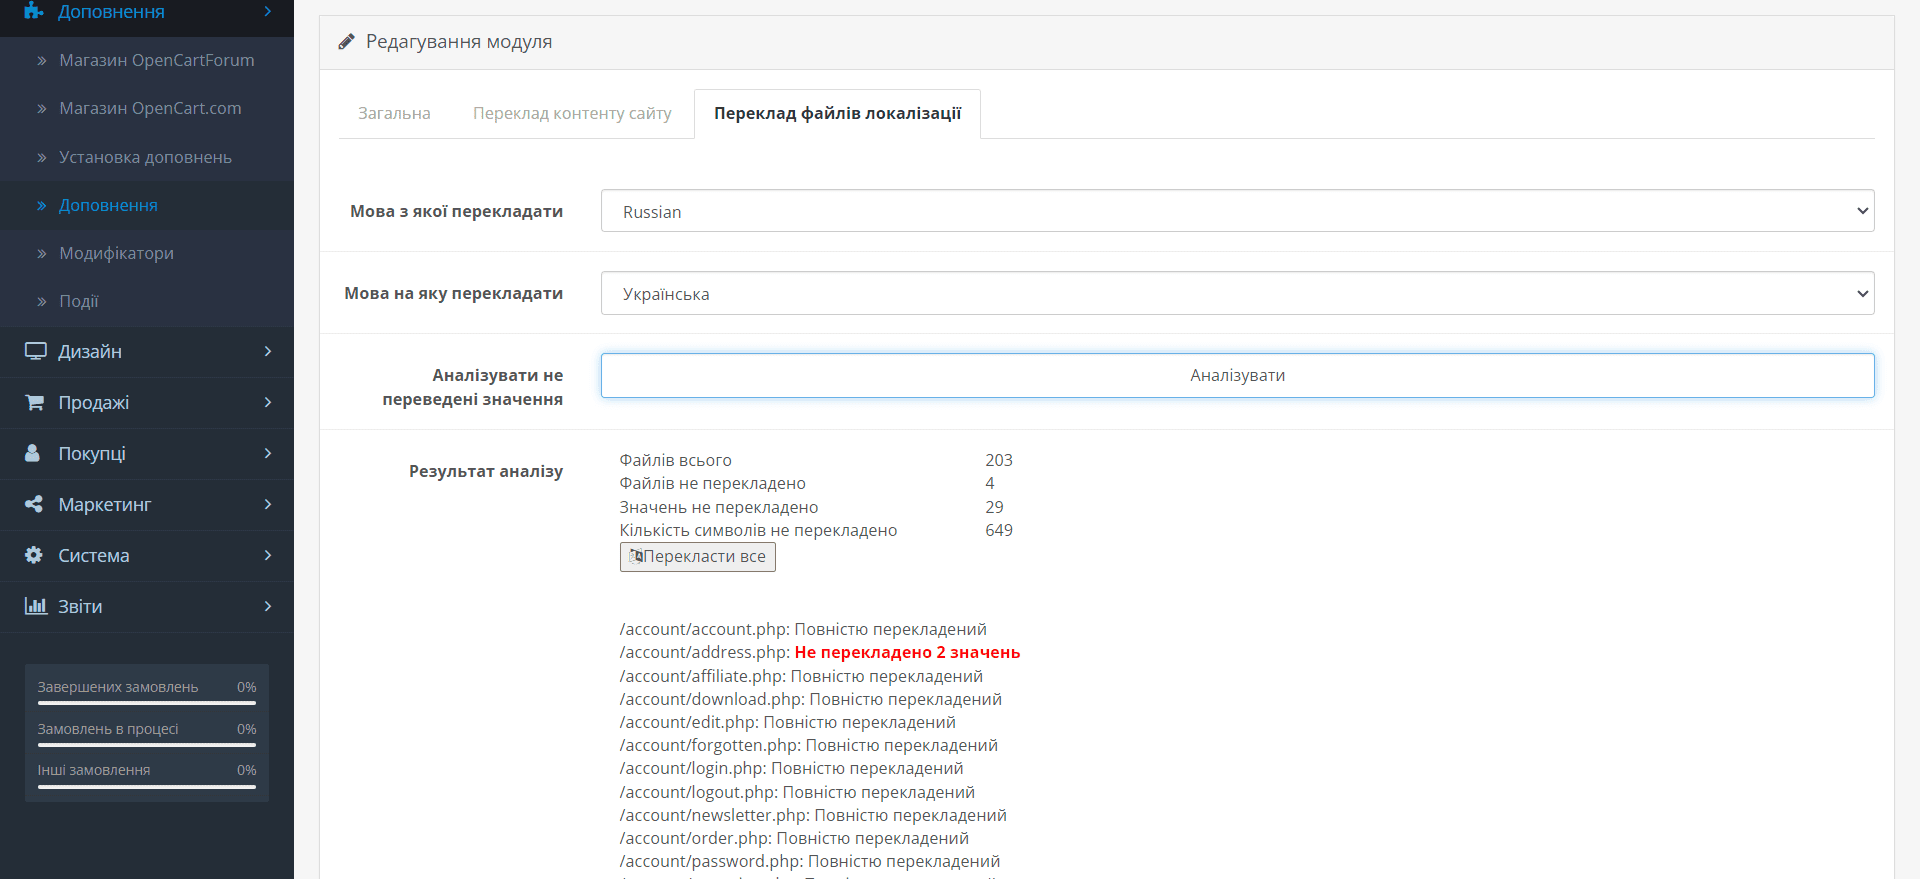
Task: Click the /account/download.php result line
Action: 810,699
